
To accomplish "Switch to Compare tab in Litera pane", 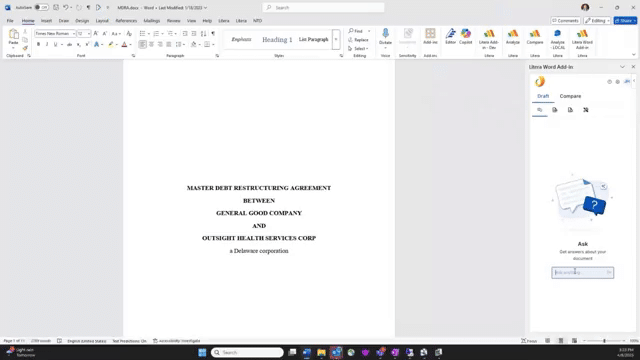I will click(570, 96).
